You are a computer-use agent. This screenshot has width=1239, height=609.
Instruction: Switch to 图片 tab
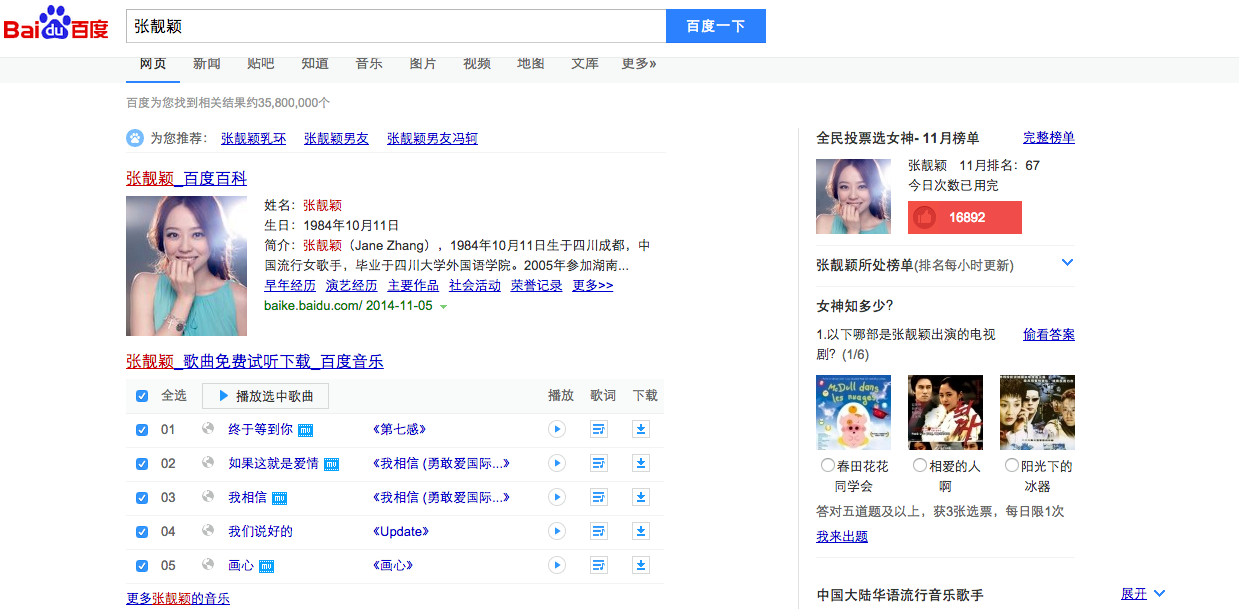tap(423, 64)
